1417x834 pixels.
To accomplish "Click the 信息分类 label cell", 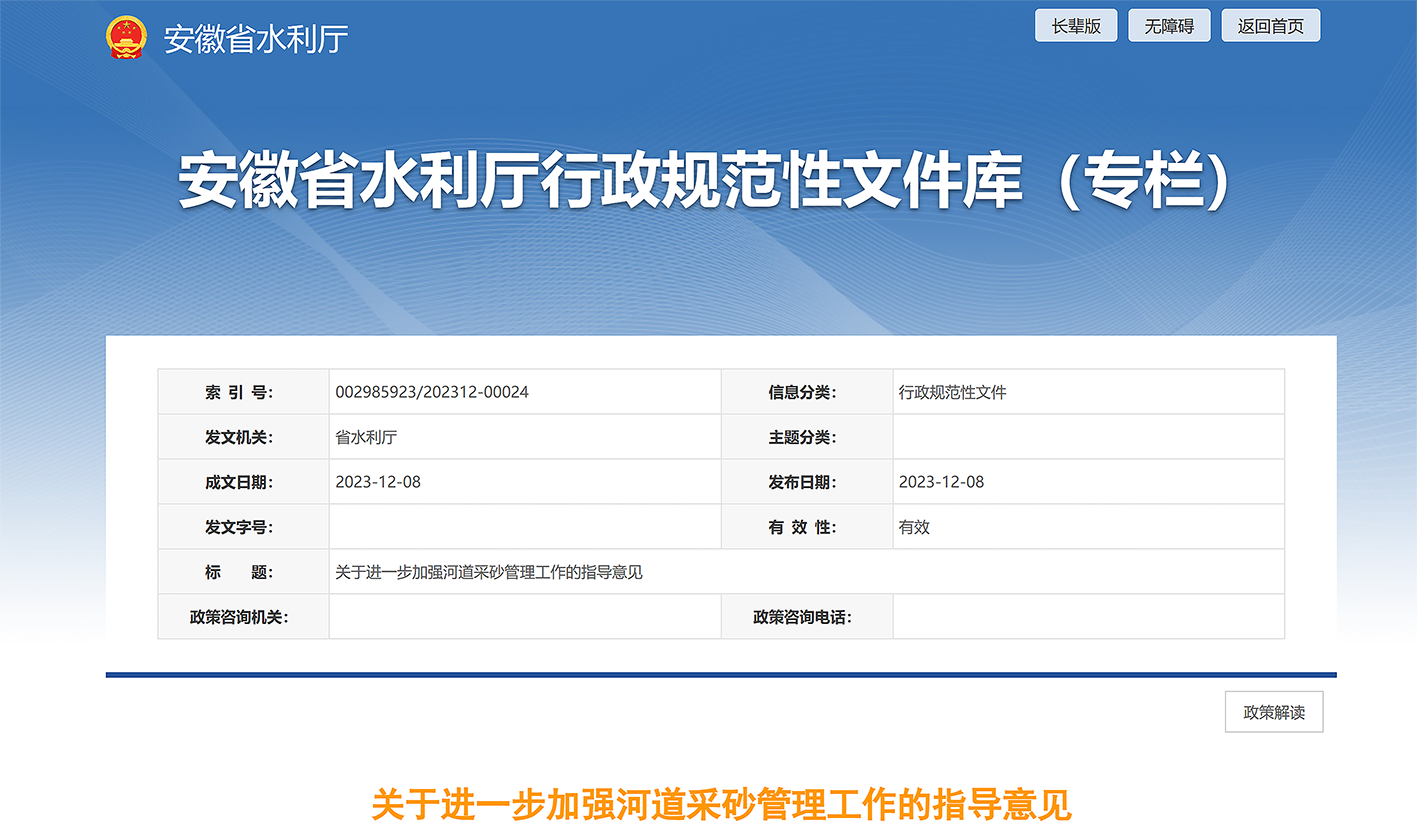I will (807, 392).
